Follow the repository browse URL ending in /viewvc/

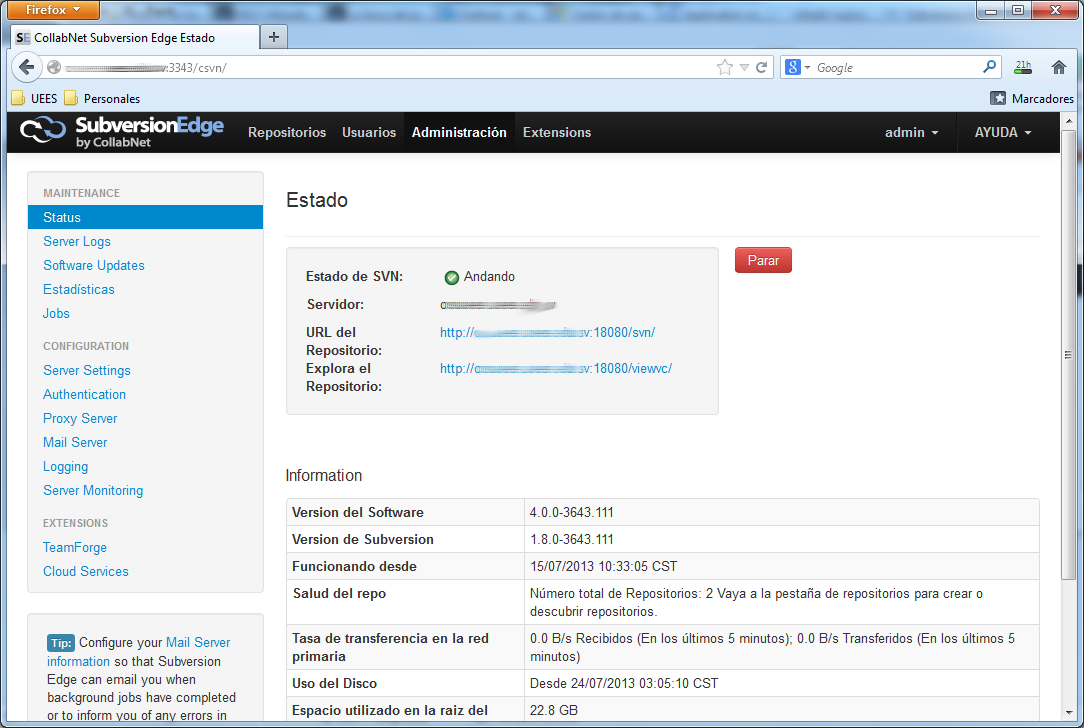556,368
